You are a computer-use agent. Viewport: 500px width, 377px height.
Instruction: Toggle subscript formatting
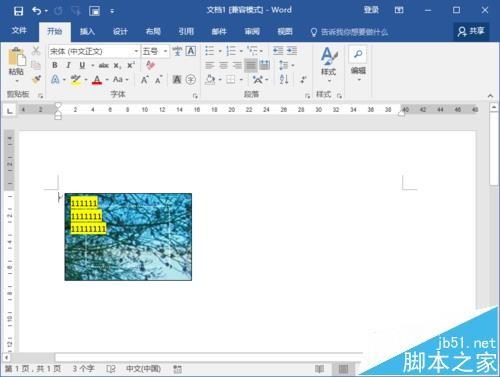117,66
